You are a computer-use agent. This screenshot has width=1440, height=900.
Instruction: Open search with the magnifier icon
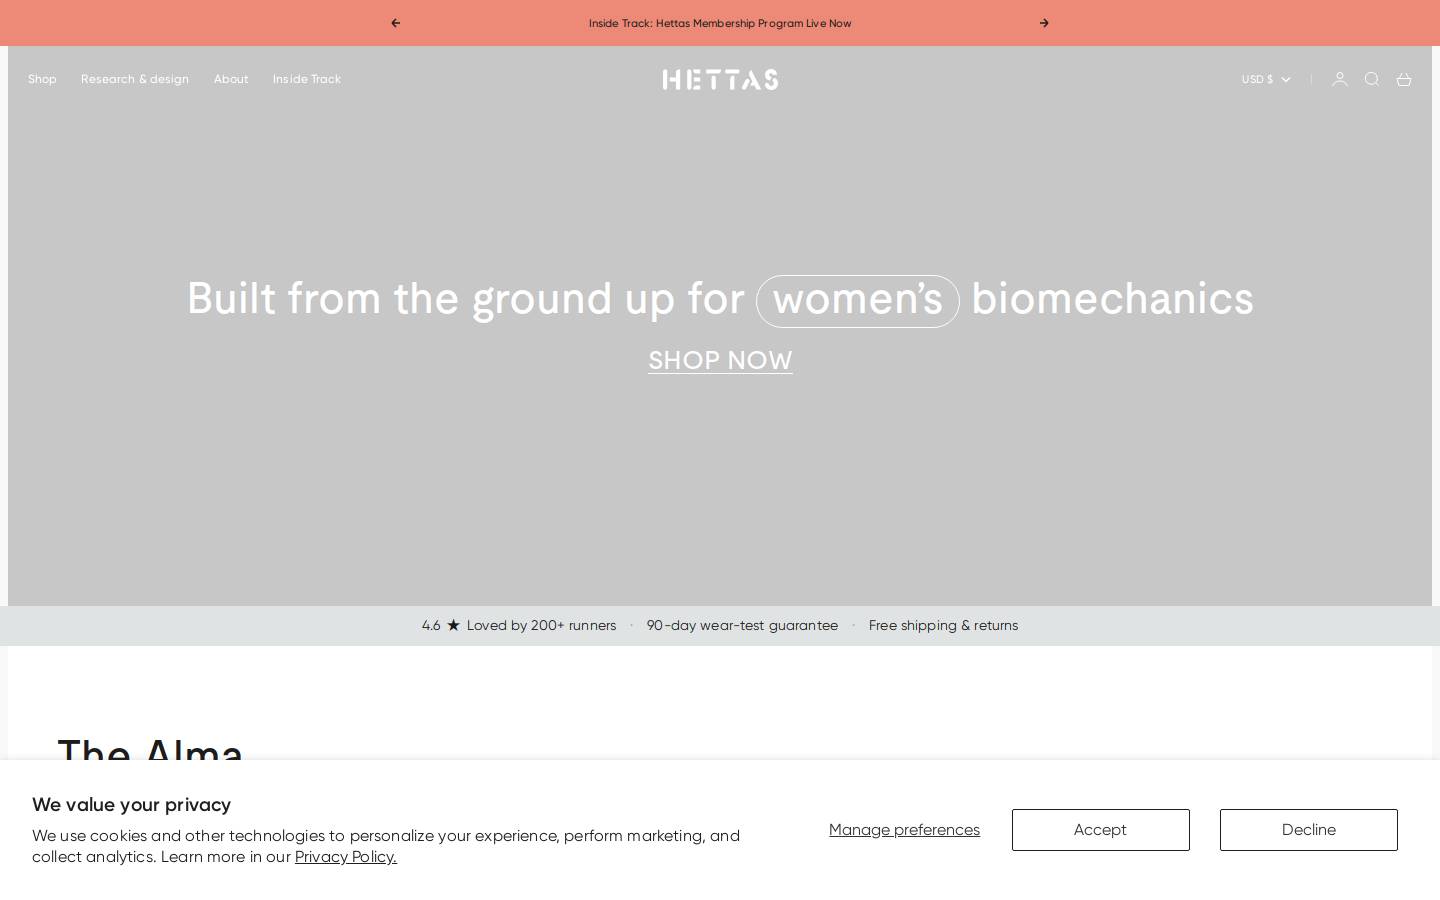1372,79
